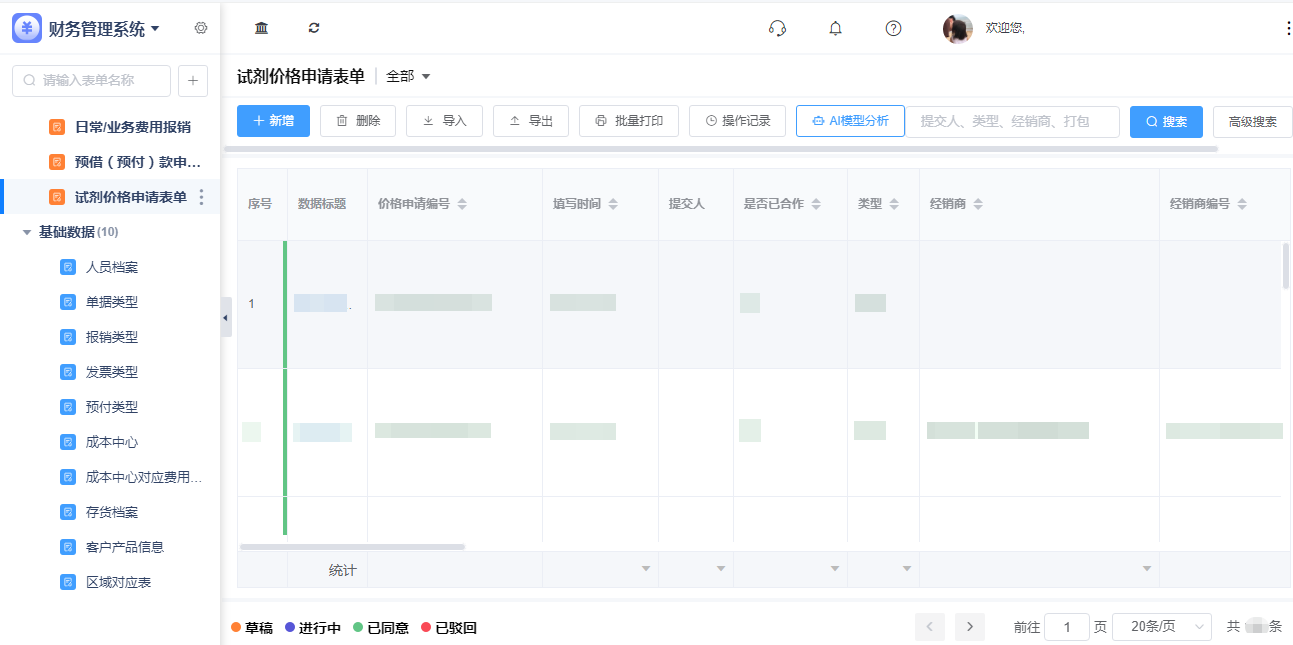1293x645 pixels.
Task: Sort by 价格申请编号 column
Action: point(461,204)
